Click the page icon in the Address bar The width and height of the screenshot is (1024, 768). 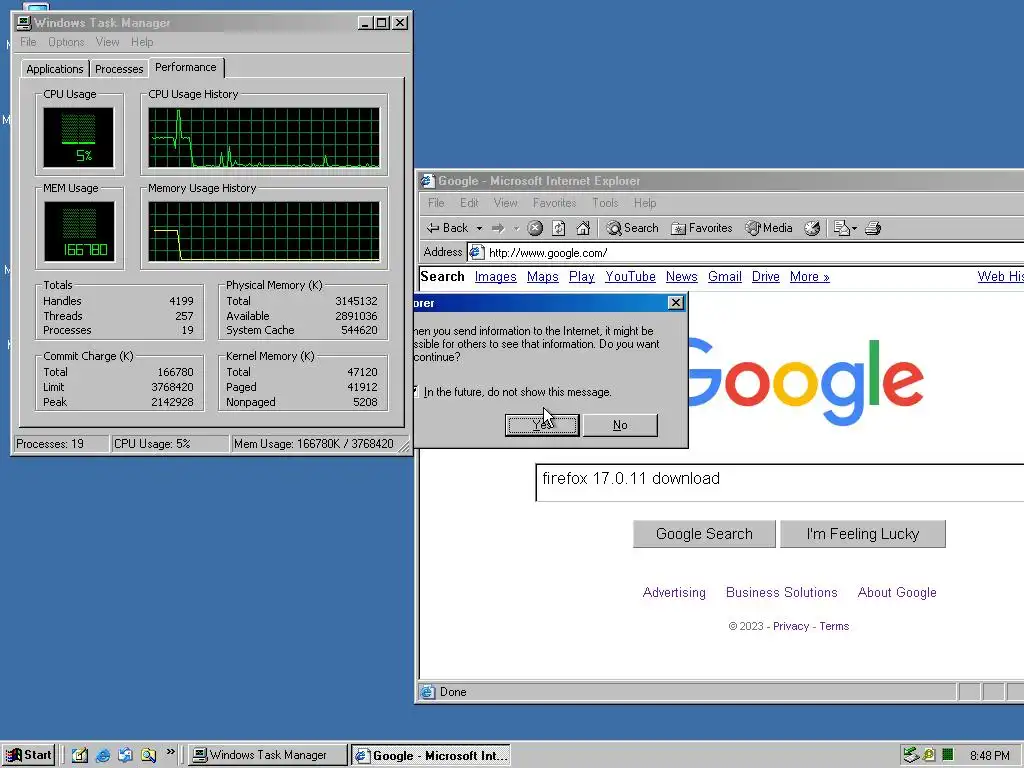click(x=477, y=252)
